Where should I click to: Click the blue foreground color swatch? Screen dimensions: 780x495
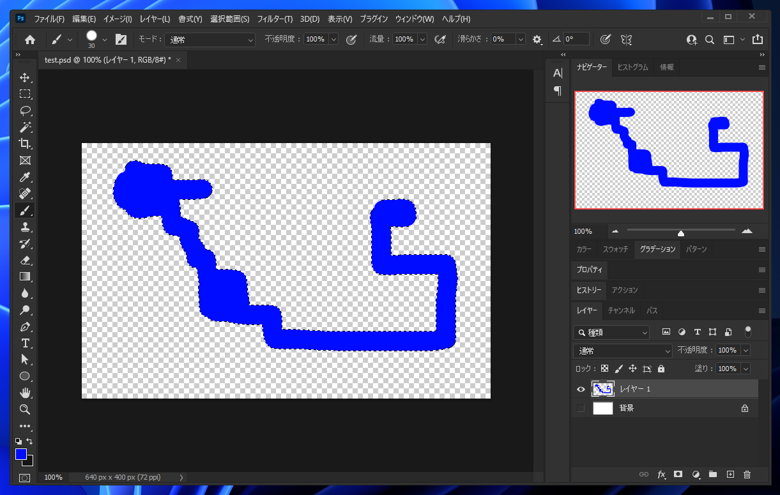[x=21, y=454]
